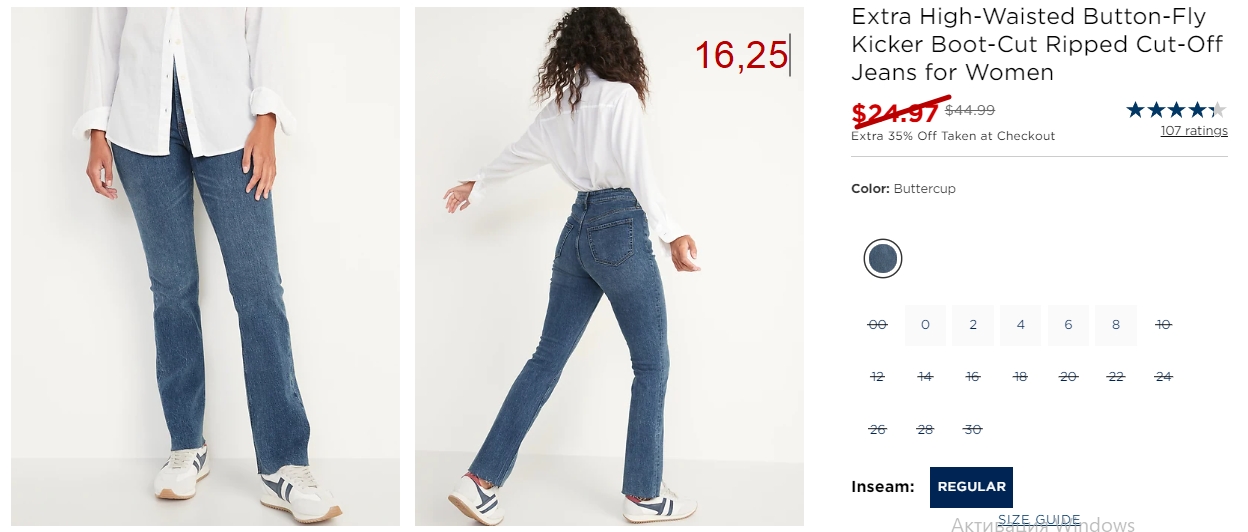Choose size 0
This screenshot has width=1248, height=532.
click(926, 325)
